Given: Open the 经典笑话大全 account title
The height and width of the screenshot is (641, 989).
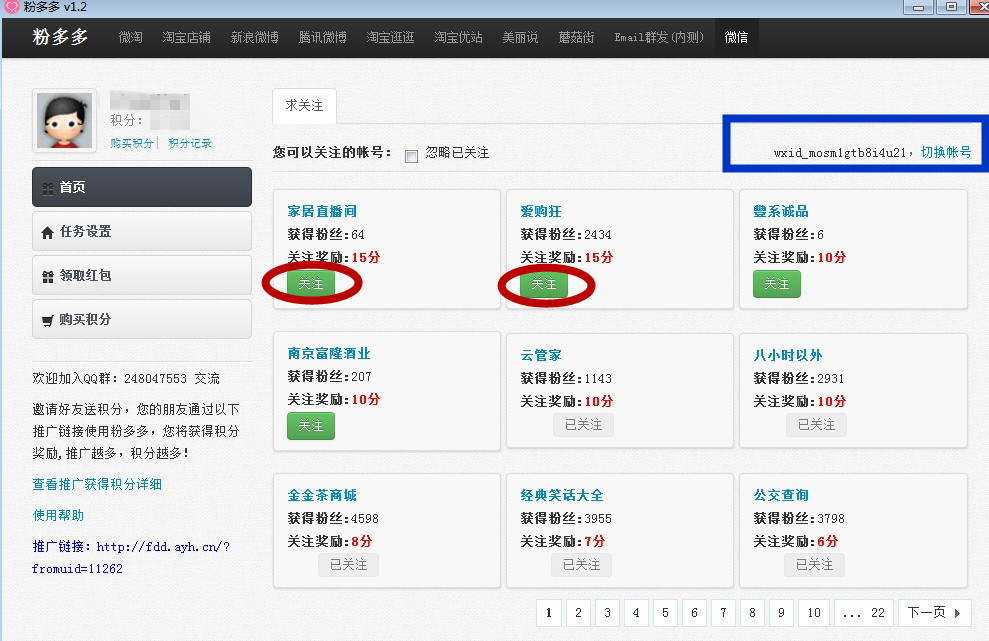Looking at the screenshot, I should (562, 495).
